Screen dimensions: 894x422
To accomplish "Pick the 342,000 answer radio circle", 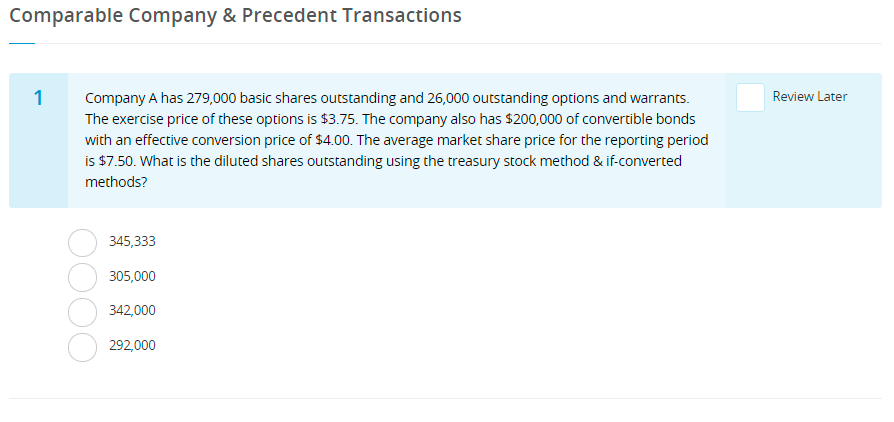I will point(82,311).
